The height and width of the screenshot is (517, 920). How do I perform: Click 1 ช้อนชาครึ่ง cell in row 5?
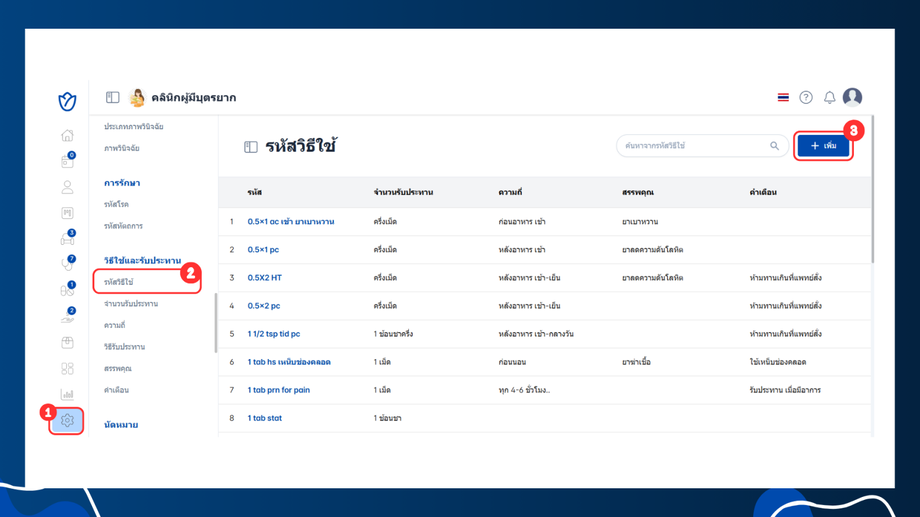click(393, 334)
